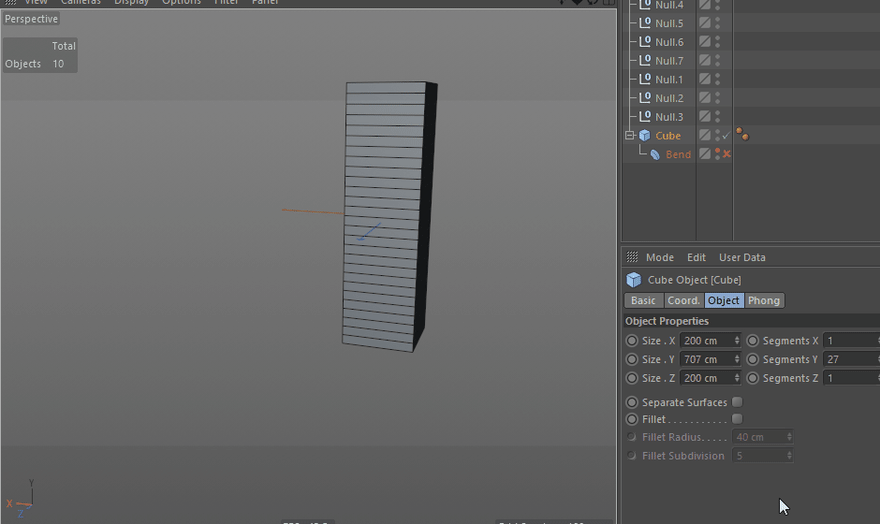
Task: Click the Segments Y field showing 27
Action: (851, 359)
